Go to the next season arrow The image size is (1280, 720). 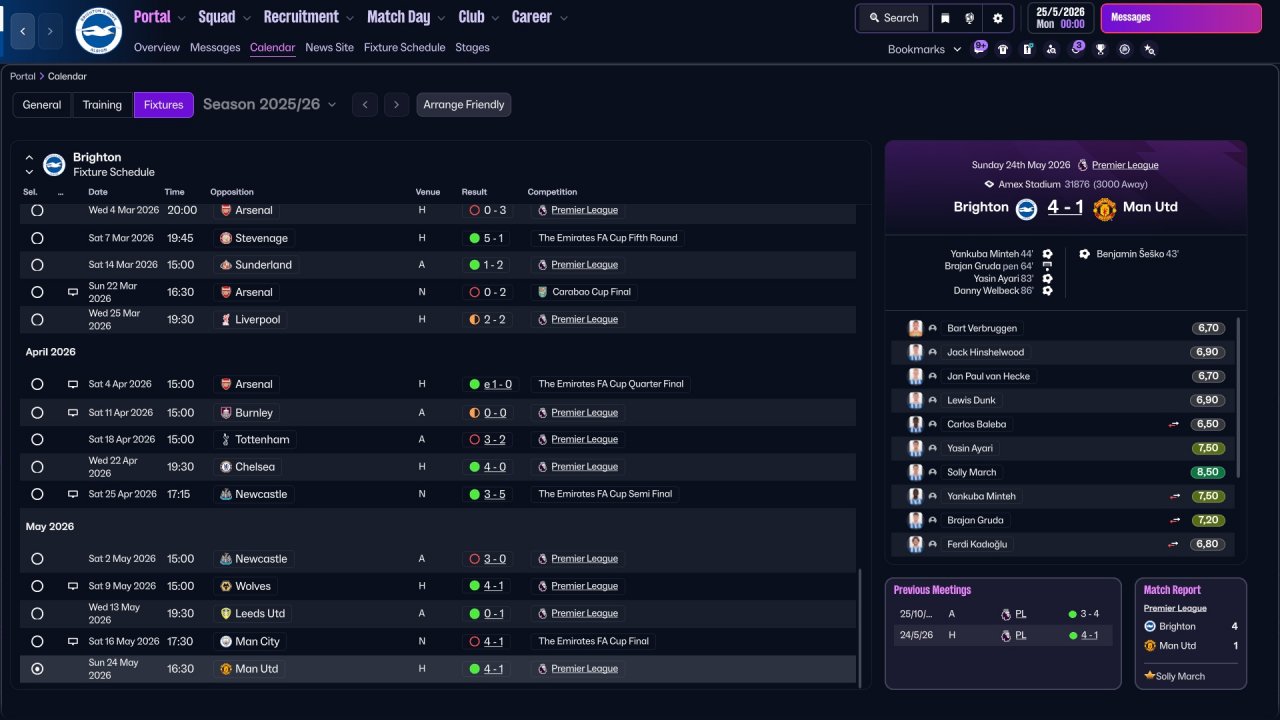click(x=397, y=105)
